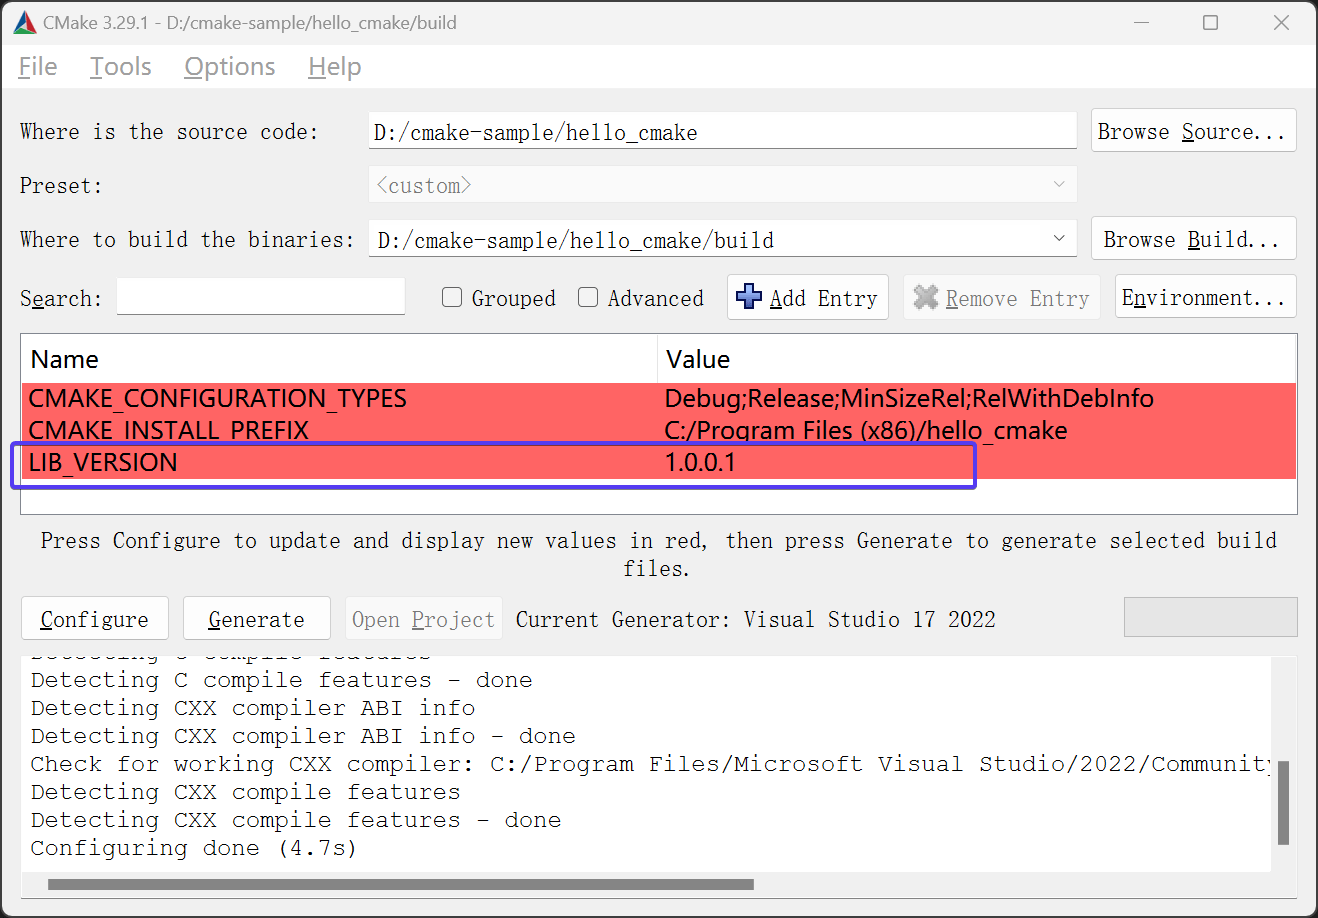Click the Search input field
The image size is (1318, 918).
pos(260,297)
